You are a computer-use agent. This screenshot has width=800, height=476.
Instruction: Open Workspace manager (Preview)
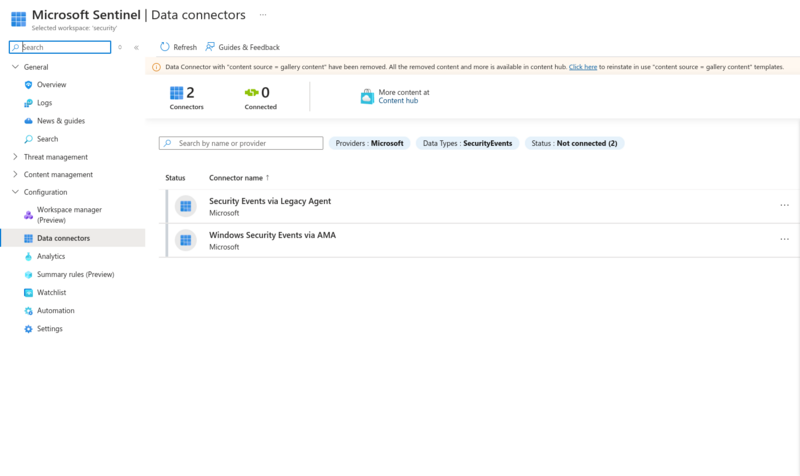click(69, 215)
